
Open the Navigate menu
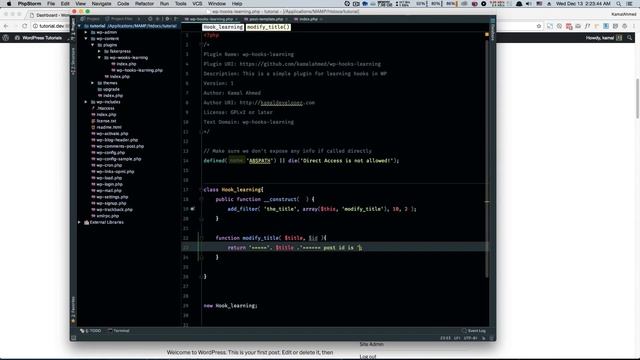pos(101,4)
